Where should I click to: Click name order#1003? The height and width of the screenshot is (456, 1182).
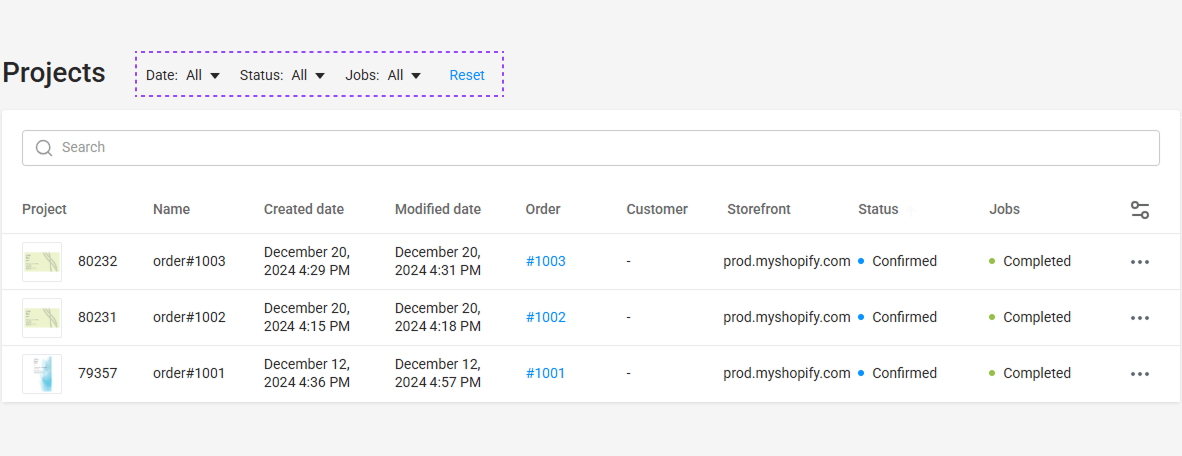[189, 262]
